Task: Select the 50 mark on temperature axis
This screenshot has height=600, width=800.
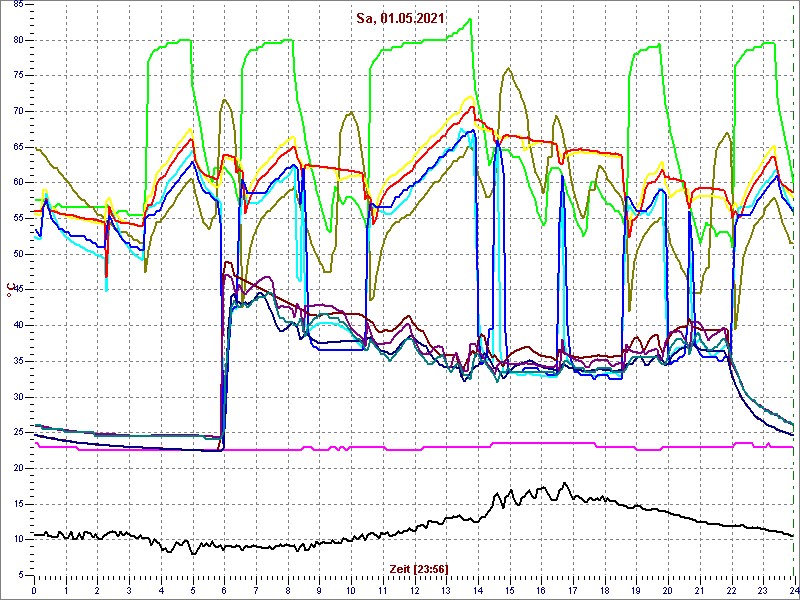Action: pyautogui.click(x=17, y=255)
